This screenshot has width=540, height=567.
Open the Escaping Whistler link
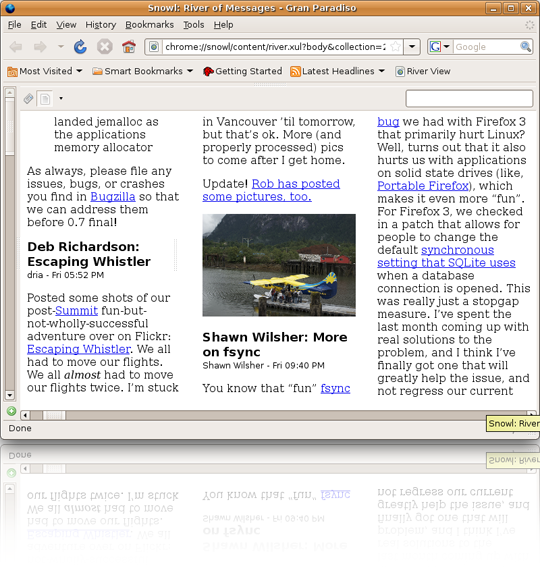point(79,349)
